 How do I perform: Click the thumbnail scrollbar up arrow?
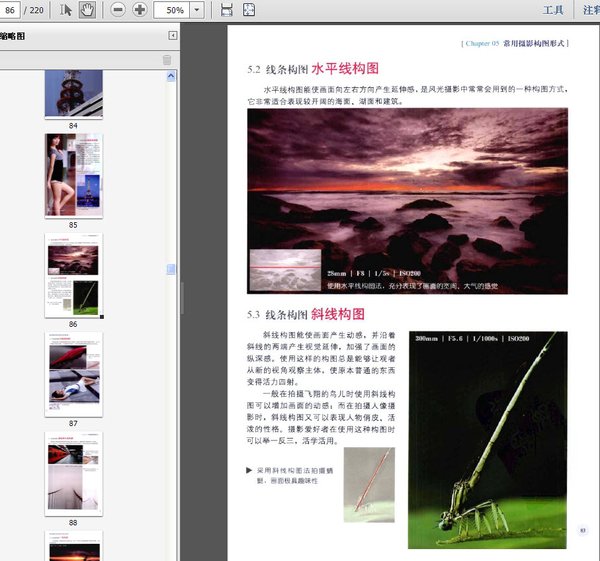click(171, 76)
